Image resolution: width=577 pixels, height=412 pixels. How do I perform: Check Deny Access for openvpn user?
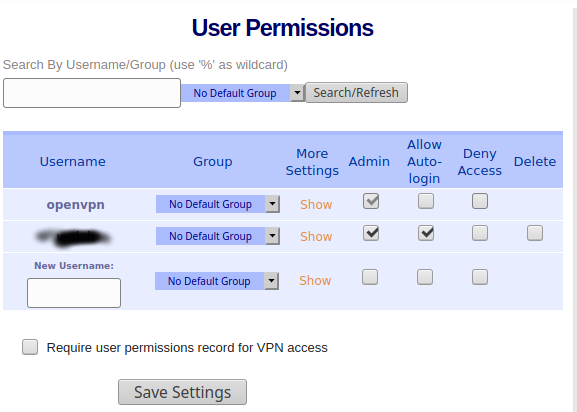(480, 201)
